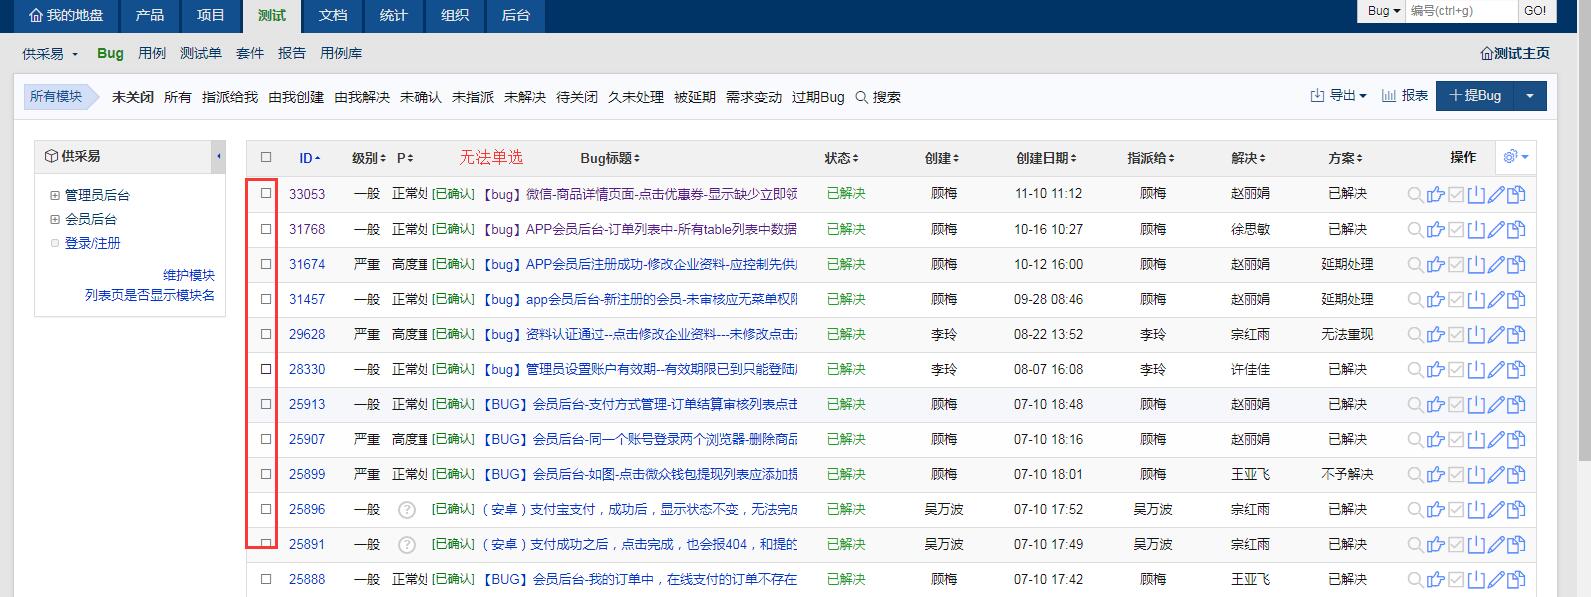The width and height of the screenshot is (1591, 597).
Task: Click the close icon for bug 25913
Action: pyautogui.click(x=1477, y=405)
